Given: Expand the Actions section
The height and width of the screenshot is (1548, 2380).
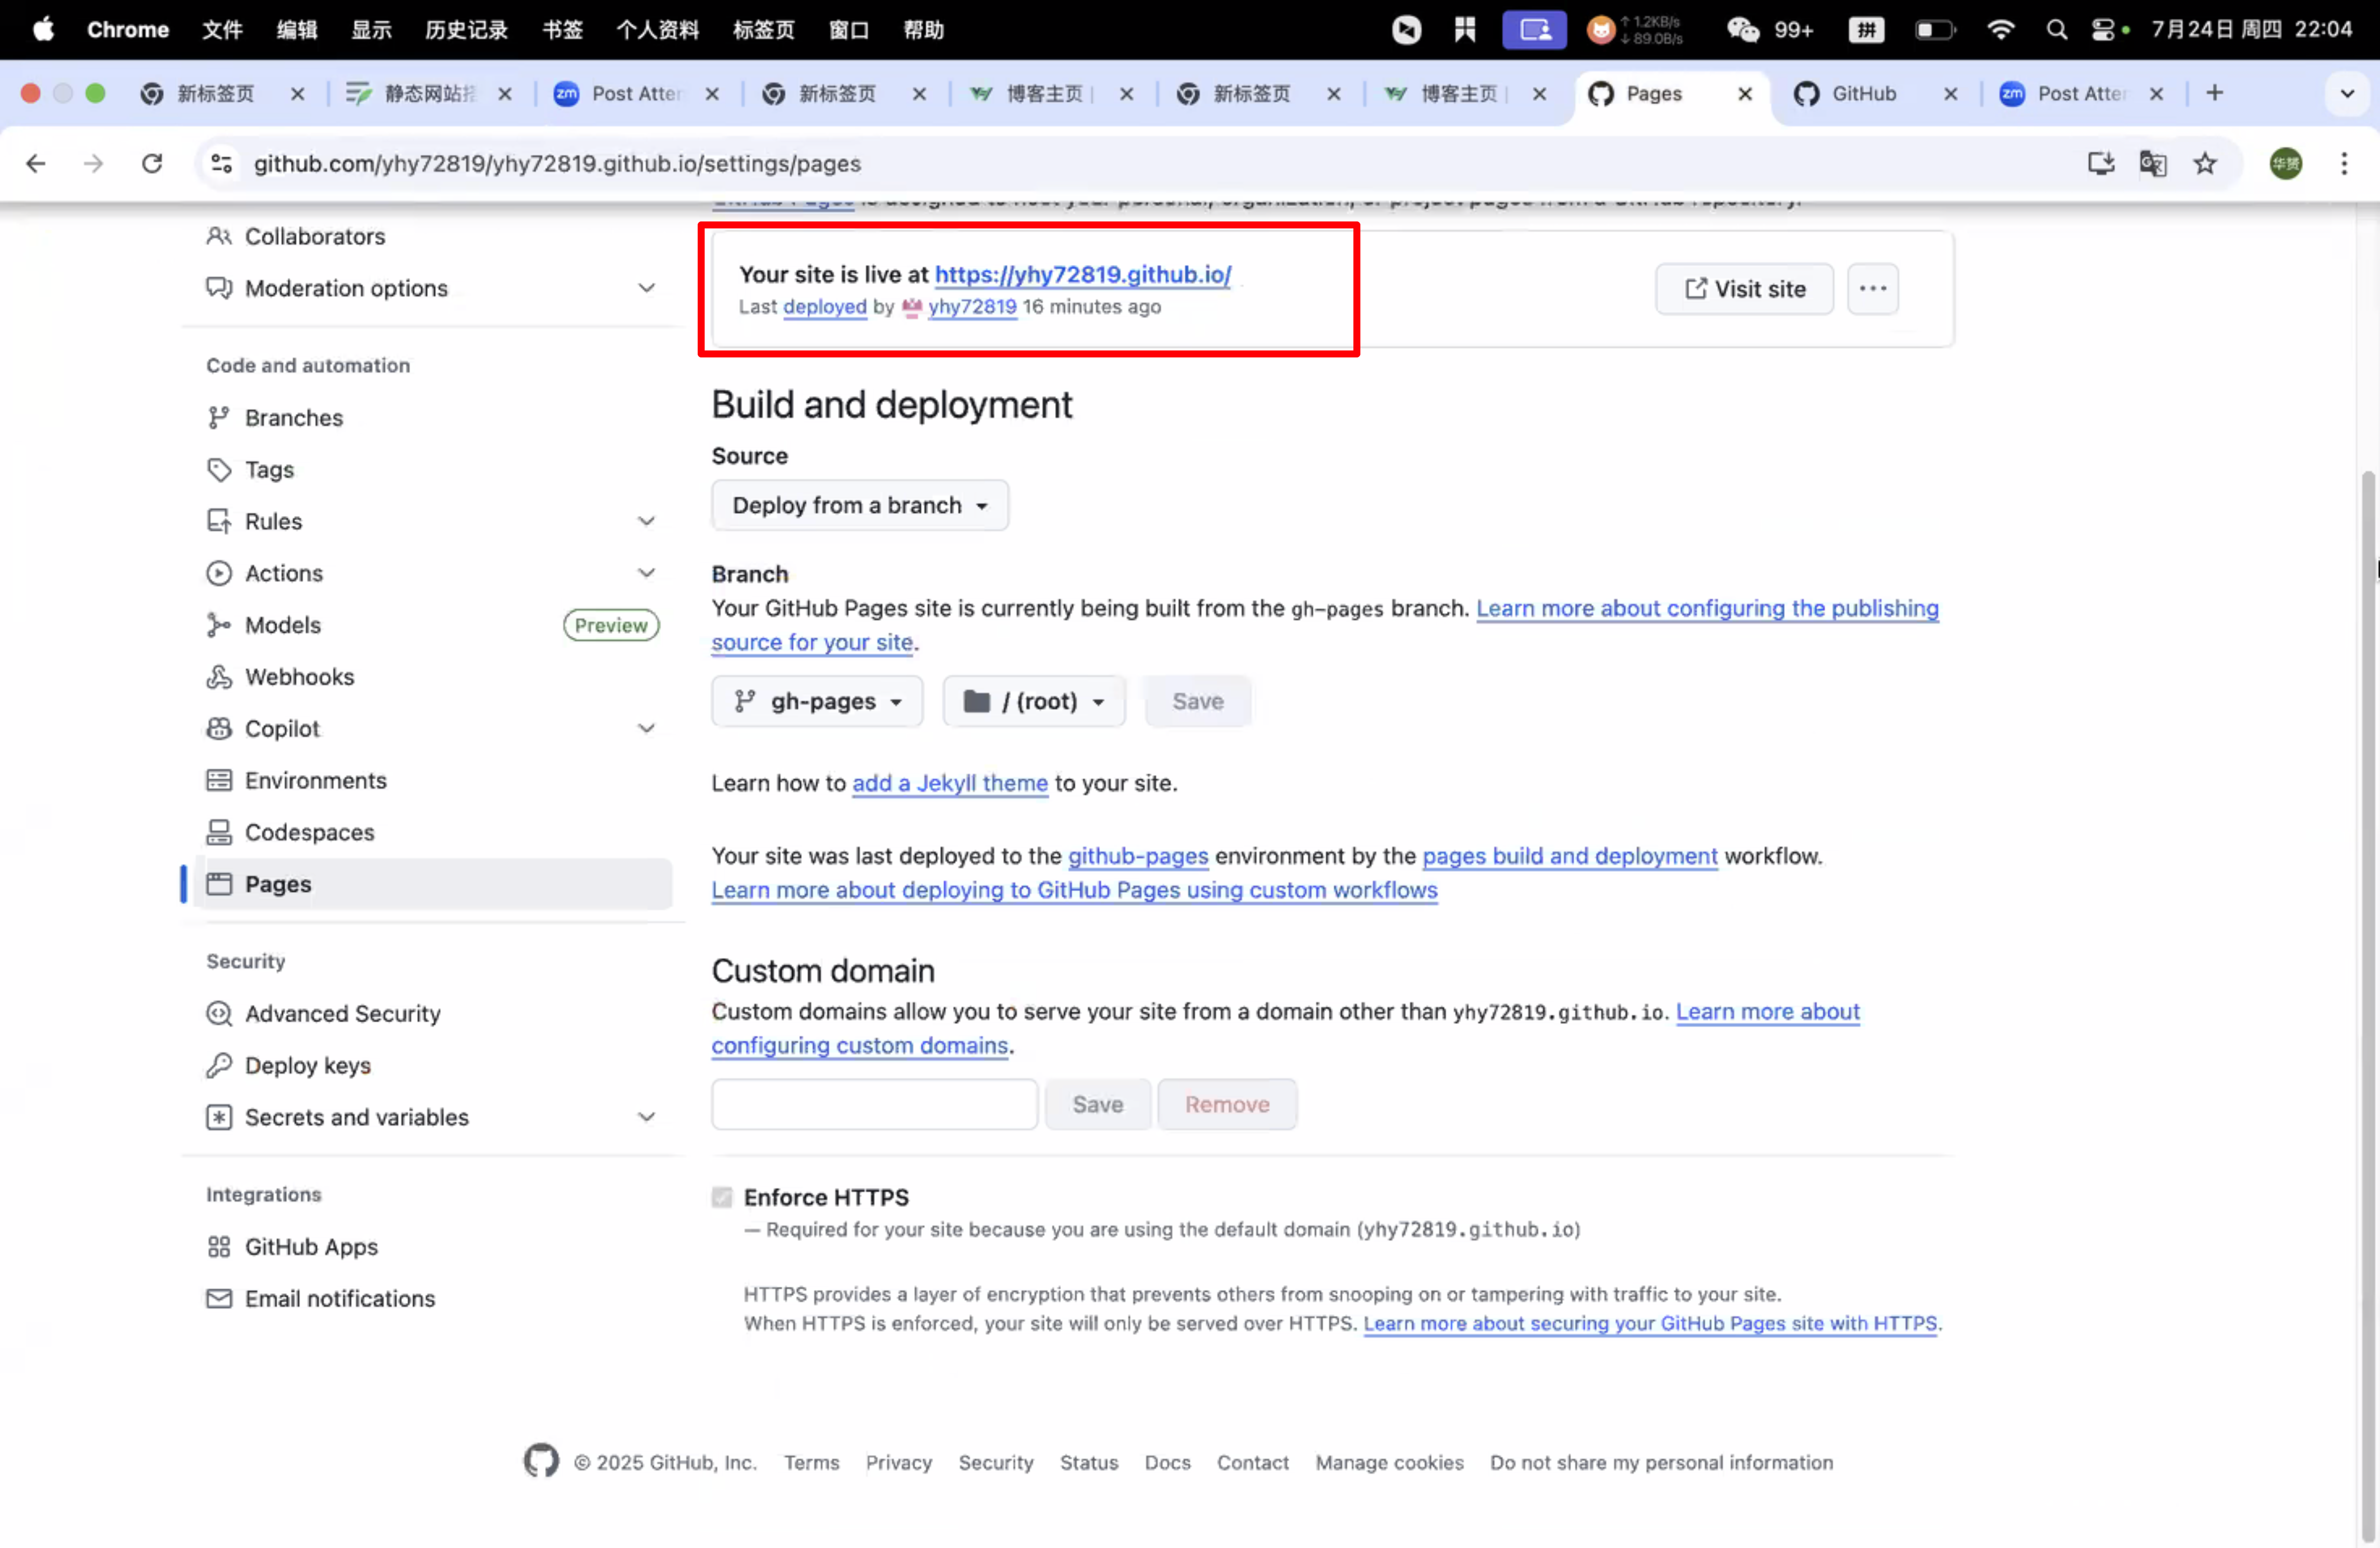Looking at the screenshot, I should tap(647, 573).
